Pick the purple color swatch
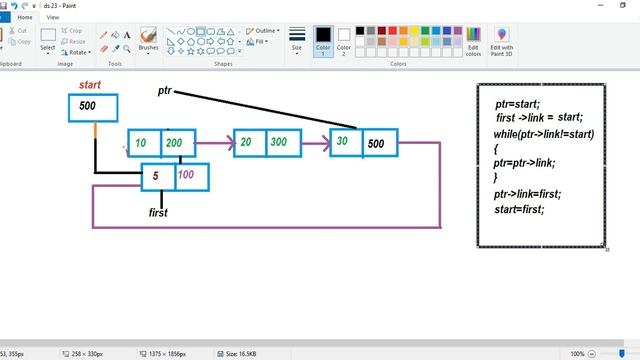Screen dimensions: 640x360 click(458, 31)
